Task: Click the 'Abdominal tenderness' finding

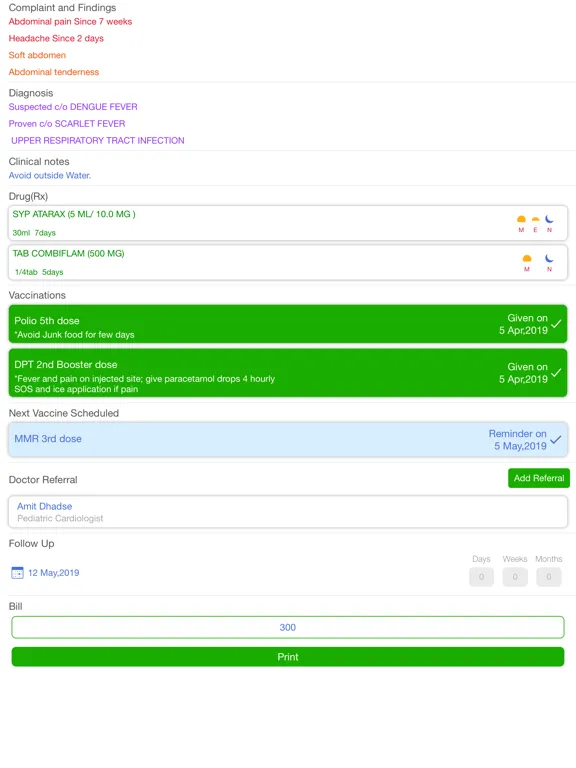Action: (x=54, y=72)
